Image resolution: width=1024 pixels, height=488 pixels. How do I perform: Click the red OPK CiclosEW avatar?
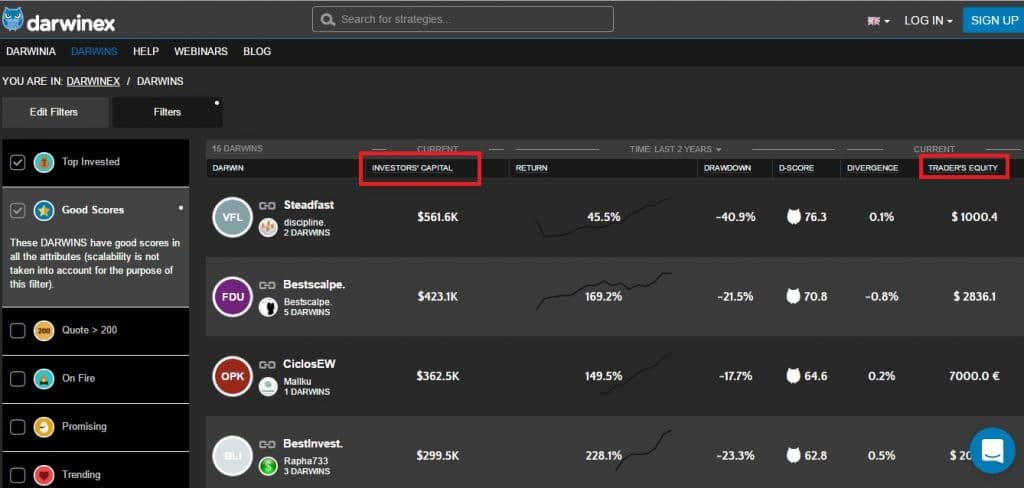click(233, 376)
